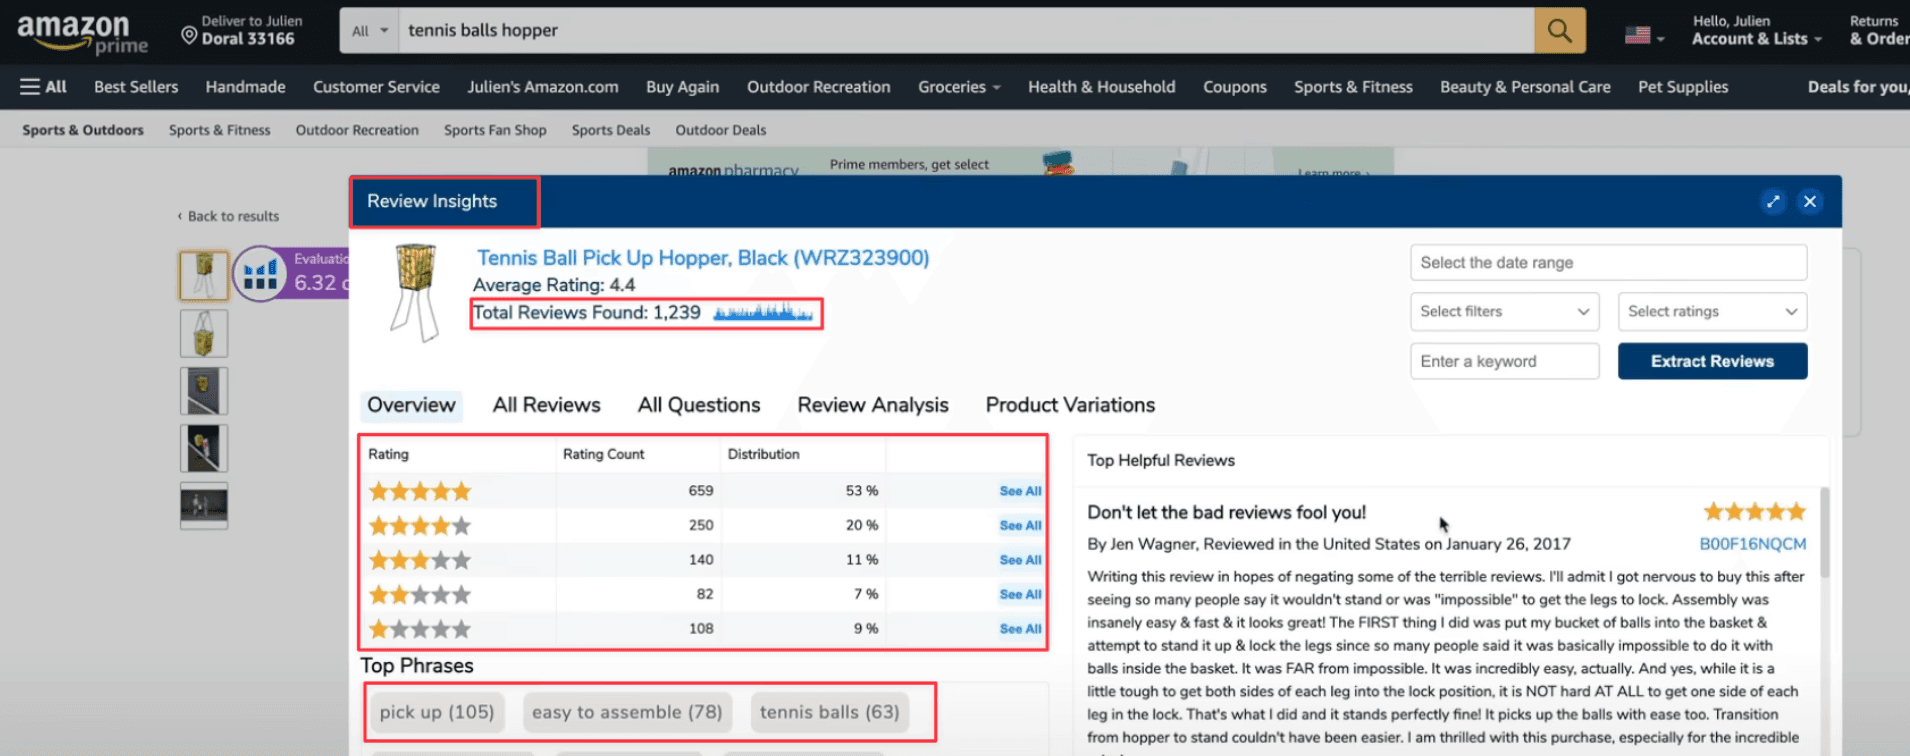Select the third product thumbnail

coord(204,391)
